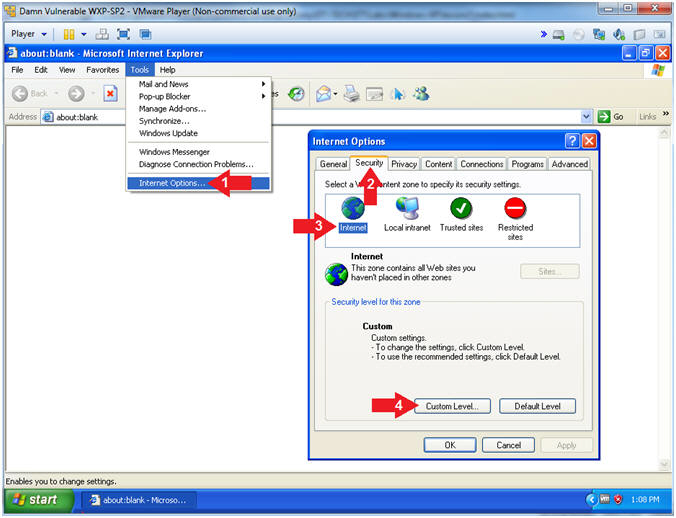Open the View menu
Viewport: 676px width, 518px height.
pyautogui.click(x=67, y=70)
